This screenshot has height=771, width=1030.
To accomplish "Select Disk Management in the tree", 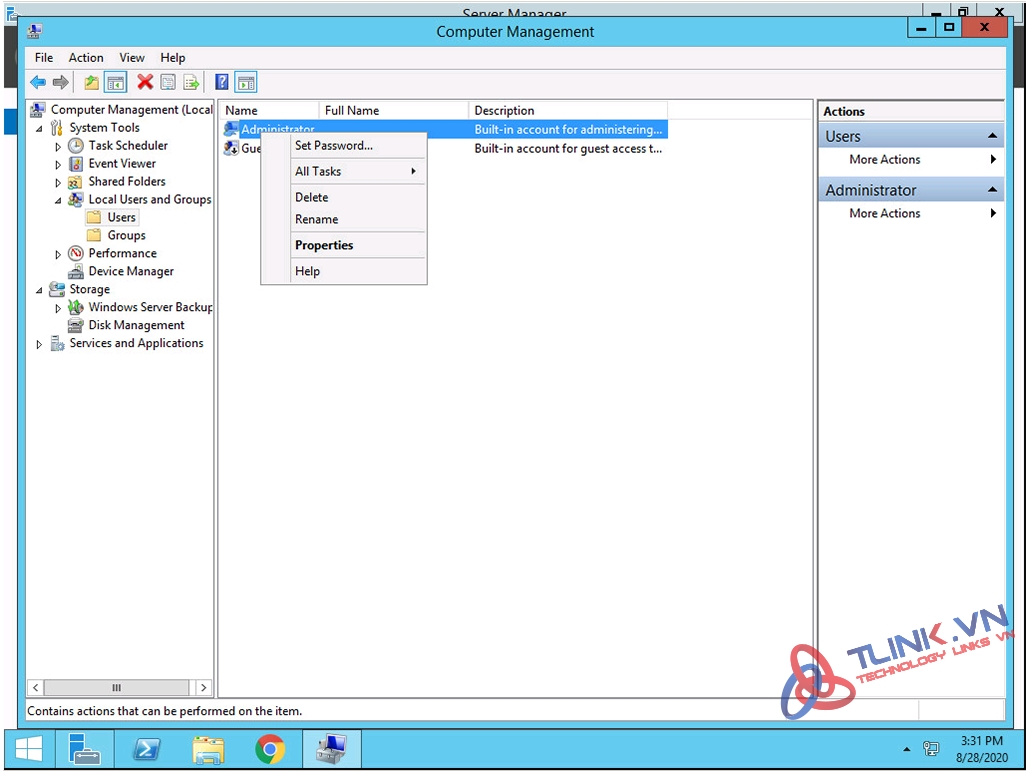I will [x=136, y=325].
